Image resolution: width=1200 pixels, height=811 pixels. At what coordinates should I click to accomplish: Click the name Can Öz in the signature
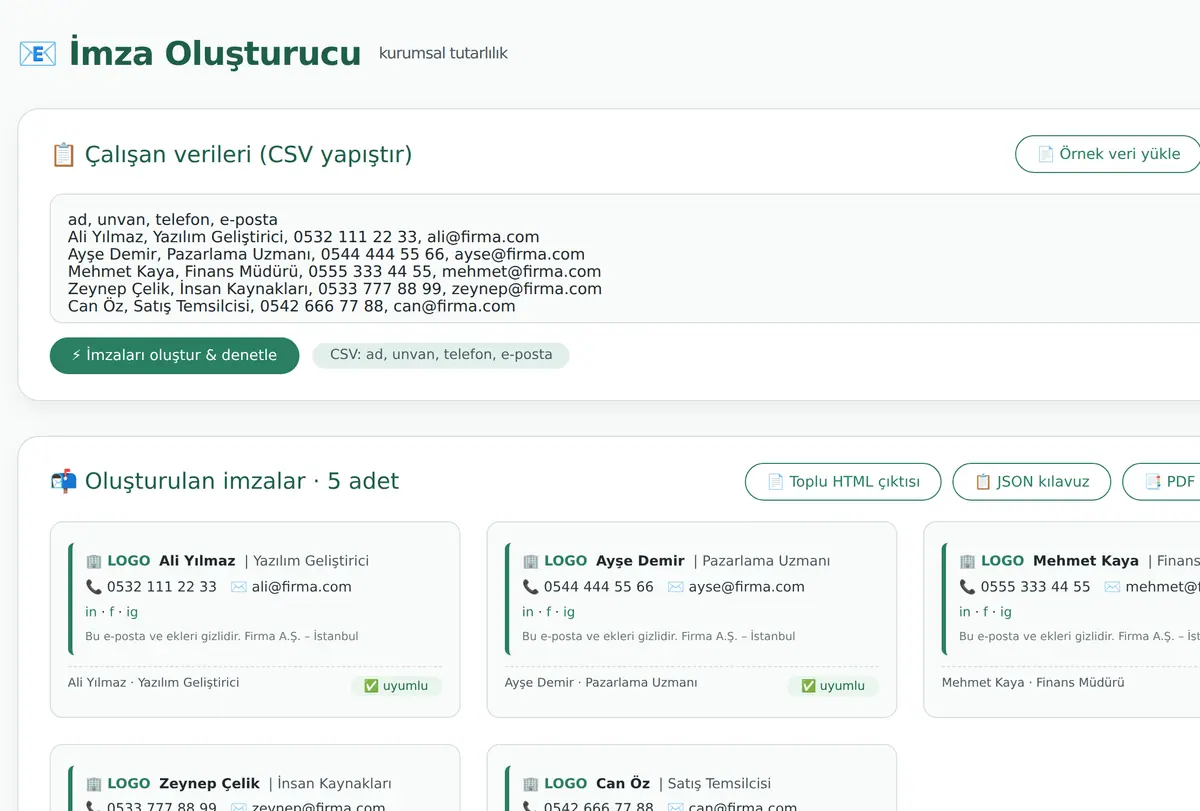pos(623,784)
